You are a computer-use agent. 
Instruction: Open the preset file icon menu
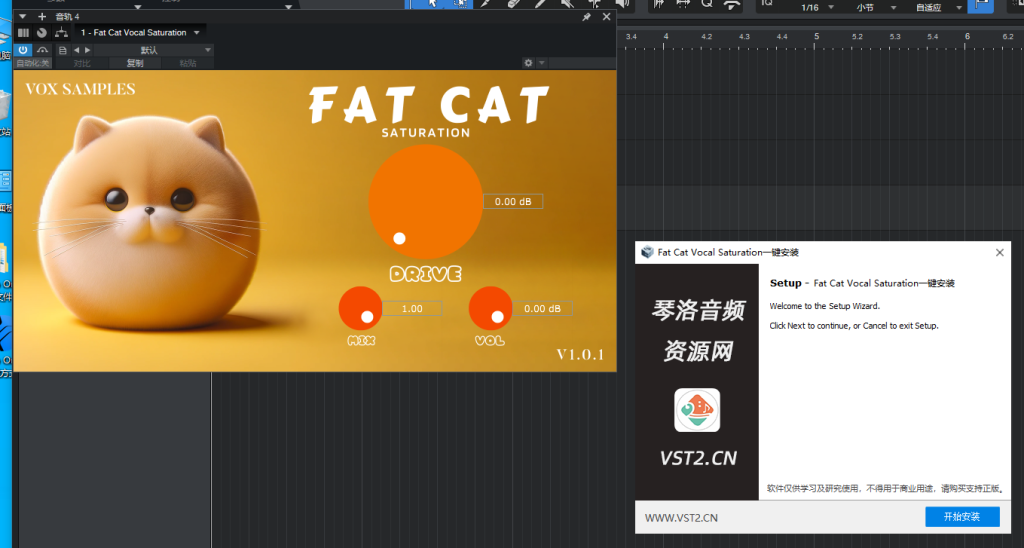[63, 50]
